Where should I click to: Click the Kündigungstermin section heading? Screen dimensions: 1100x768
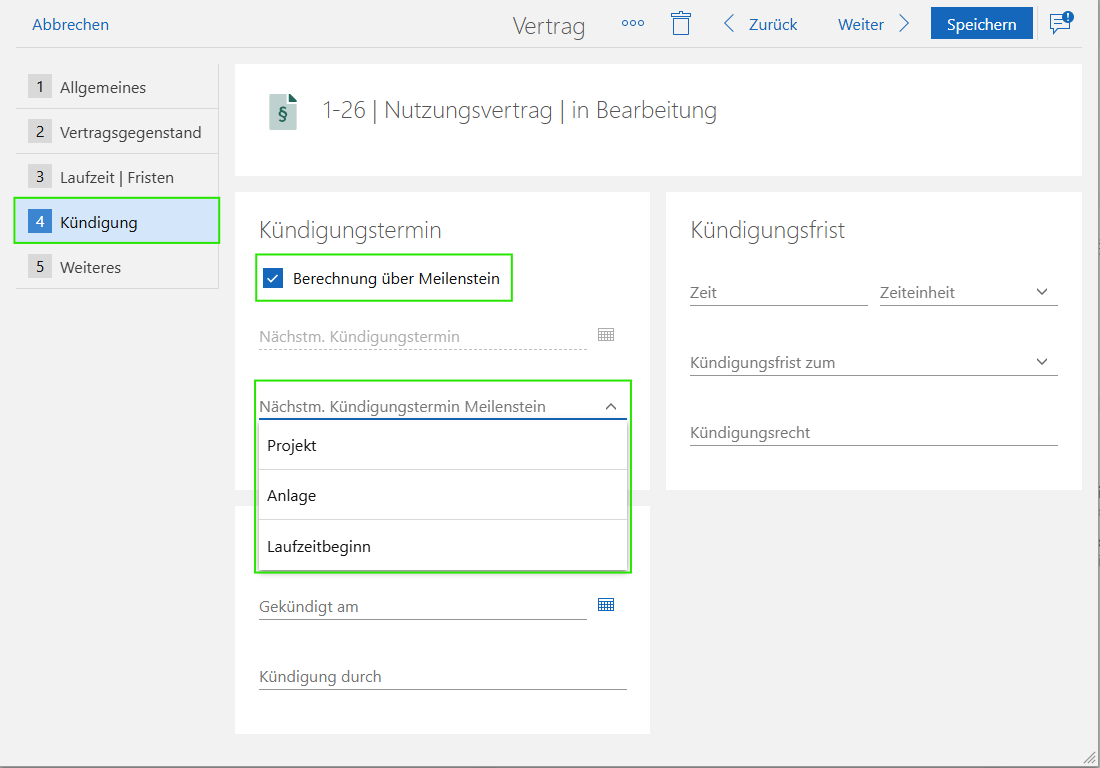350,230
